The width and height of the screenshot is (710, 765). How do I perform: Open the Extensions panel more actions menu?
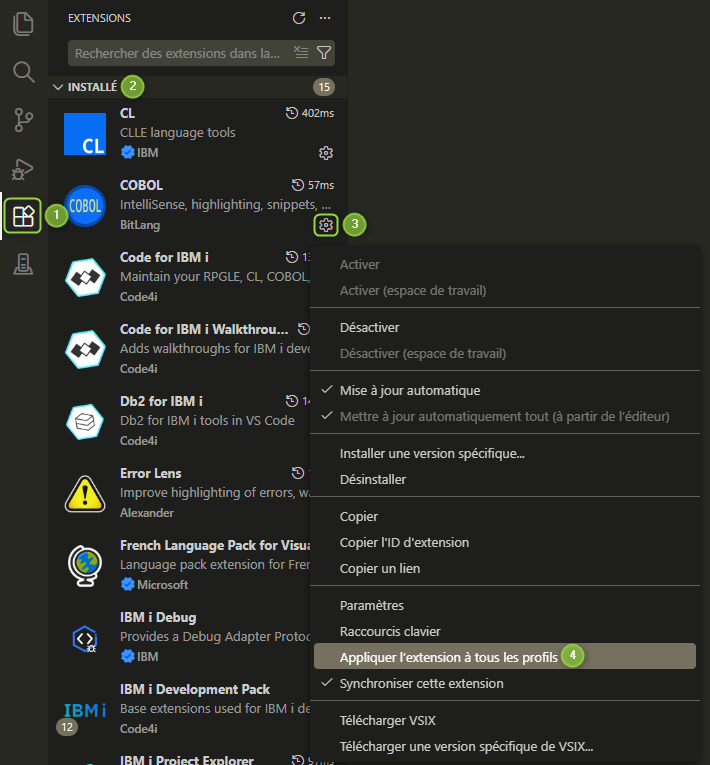(x=324, y=18)
